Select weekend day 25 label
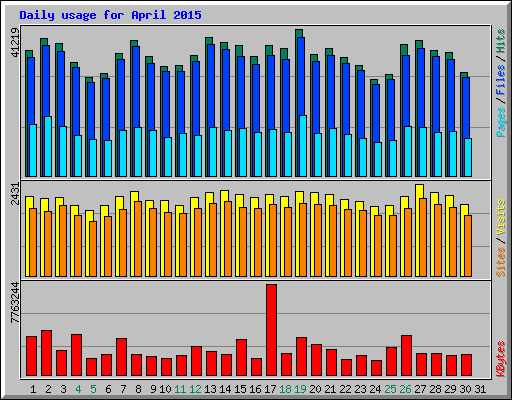Screen dimensions: 512x400 (390, 389)
